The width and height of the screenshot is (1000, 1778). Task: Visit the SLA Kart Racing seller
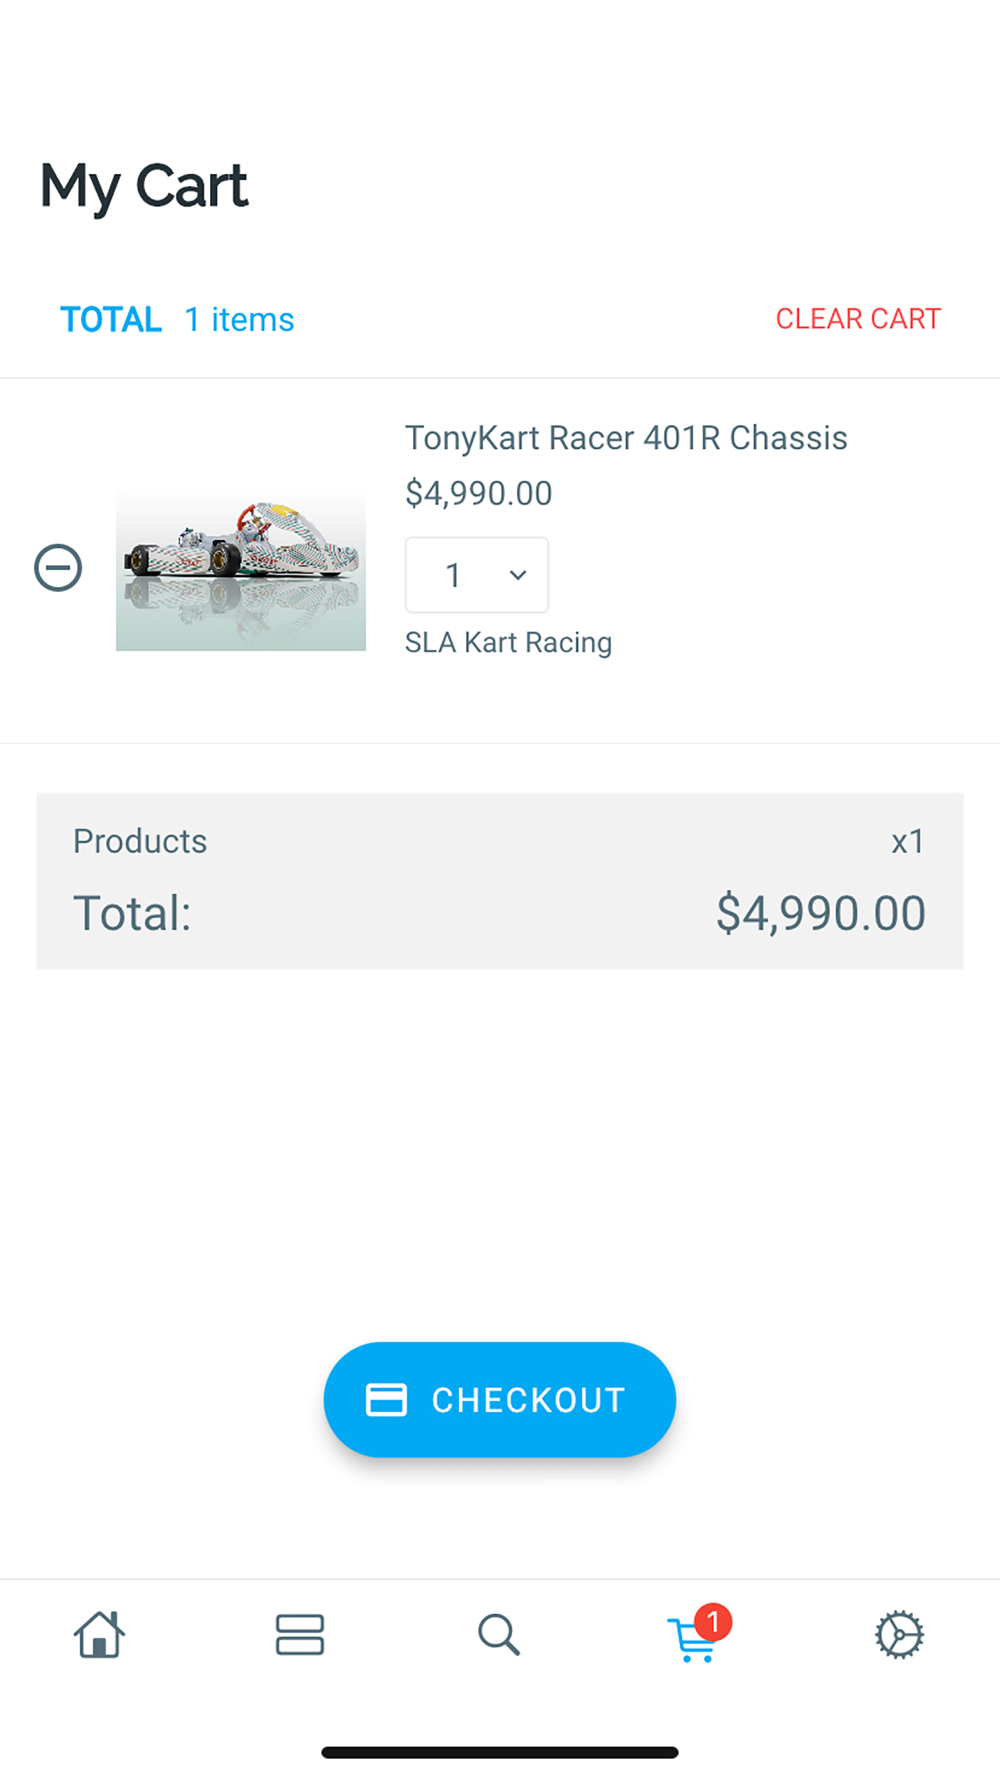point(508,642)
